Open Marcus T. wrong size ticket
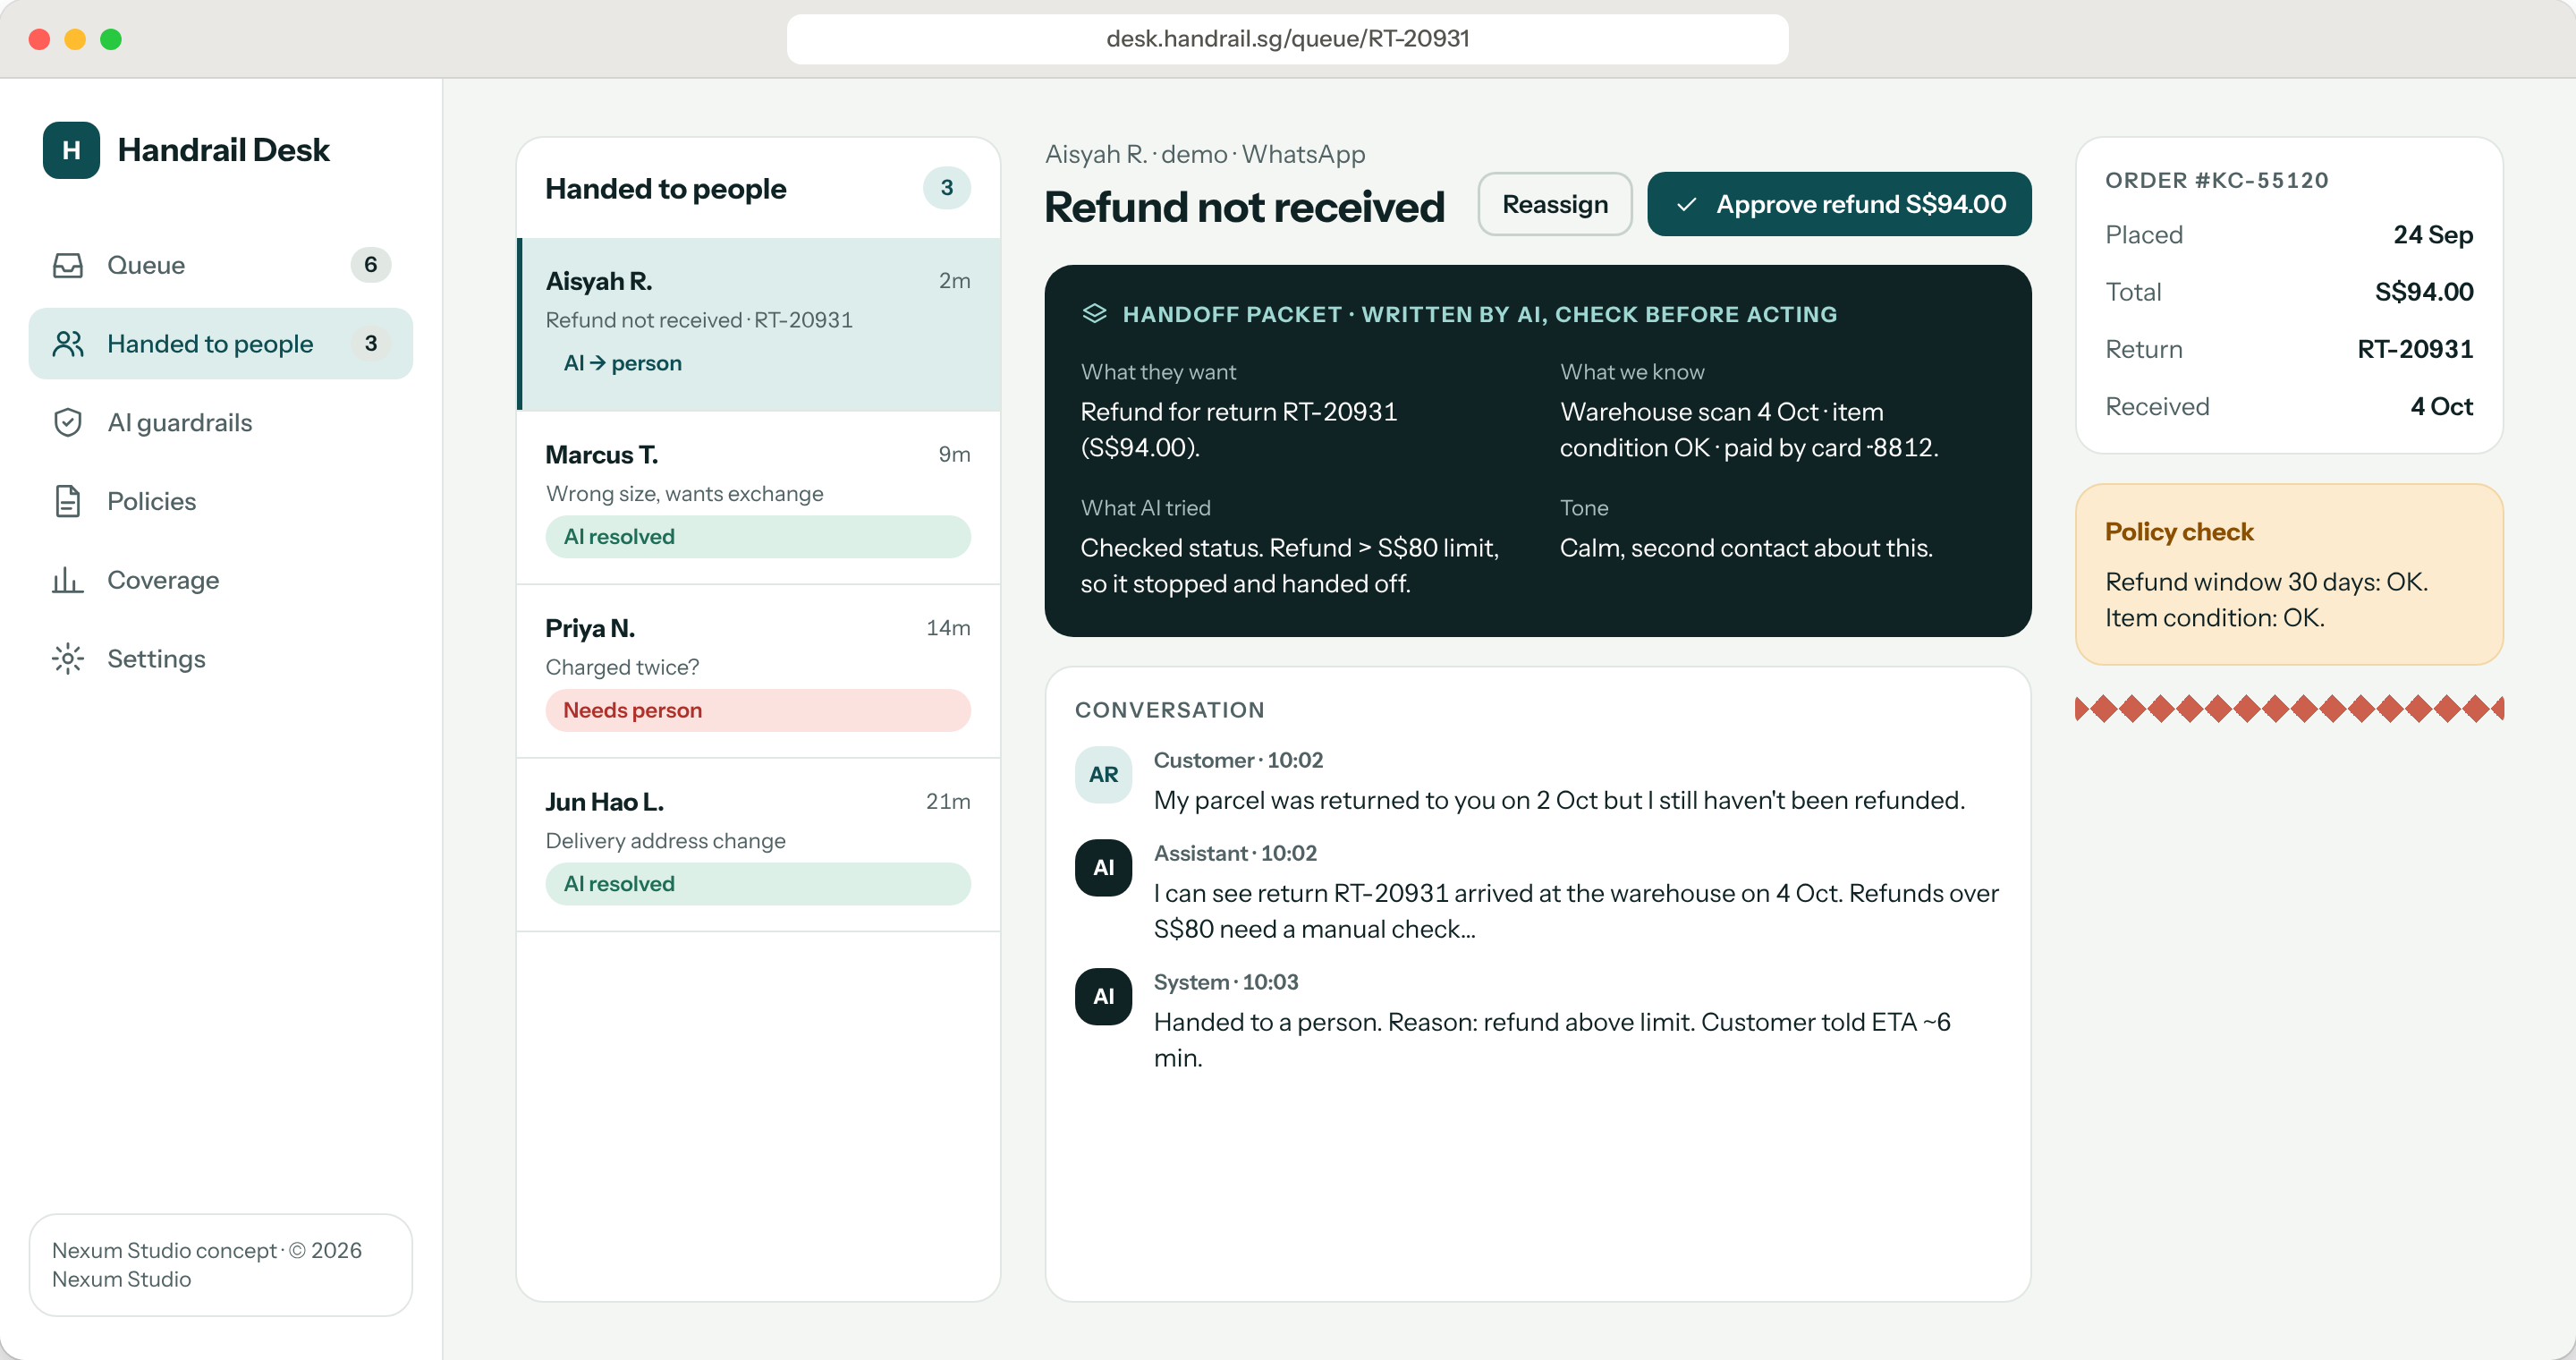This screenshot has height=1360, width=2576. point(758,498)
